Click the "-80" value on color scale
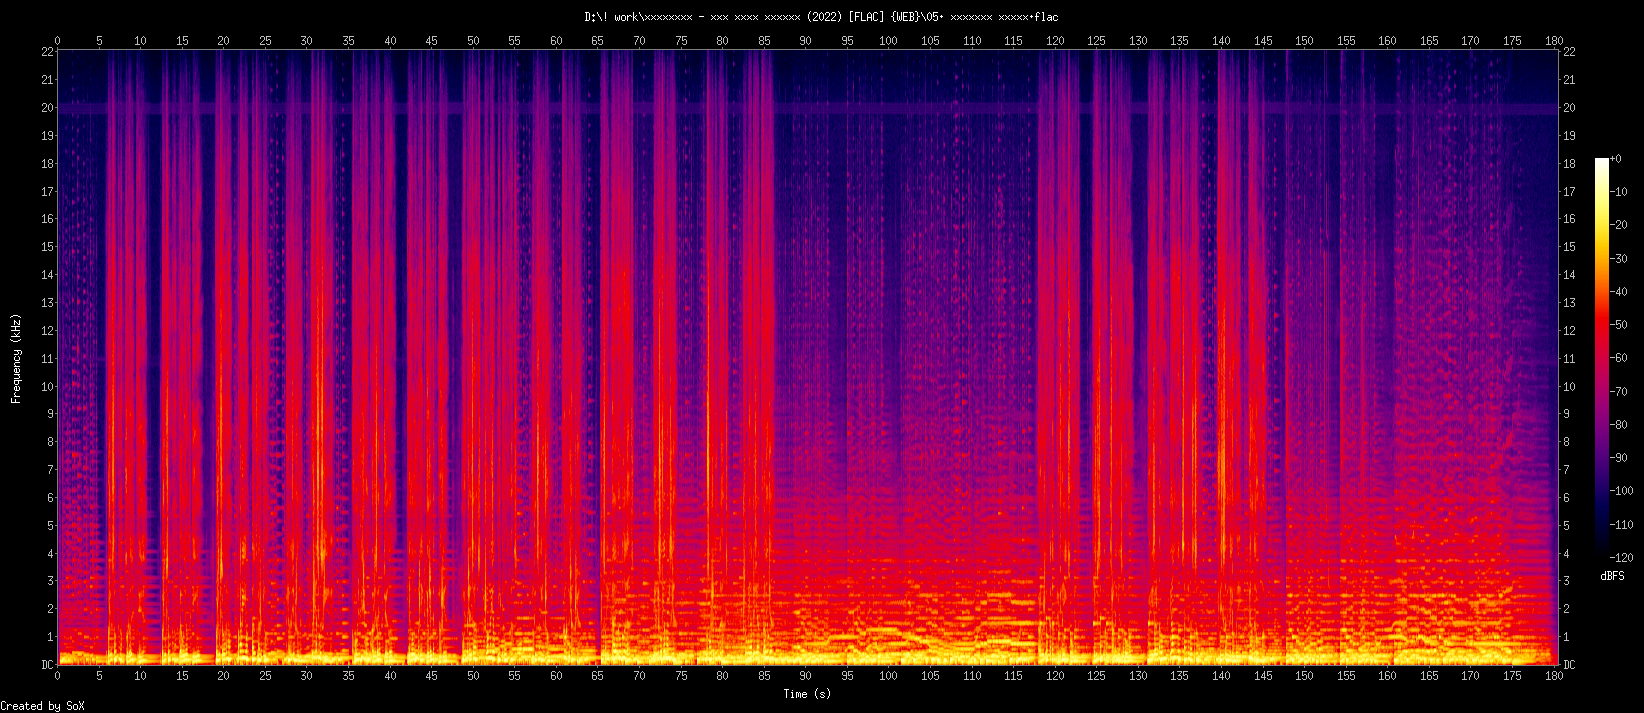Screen dimensions: 1644x713 tap(1619, 425)
